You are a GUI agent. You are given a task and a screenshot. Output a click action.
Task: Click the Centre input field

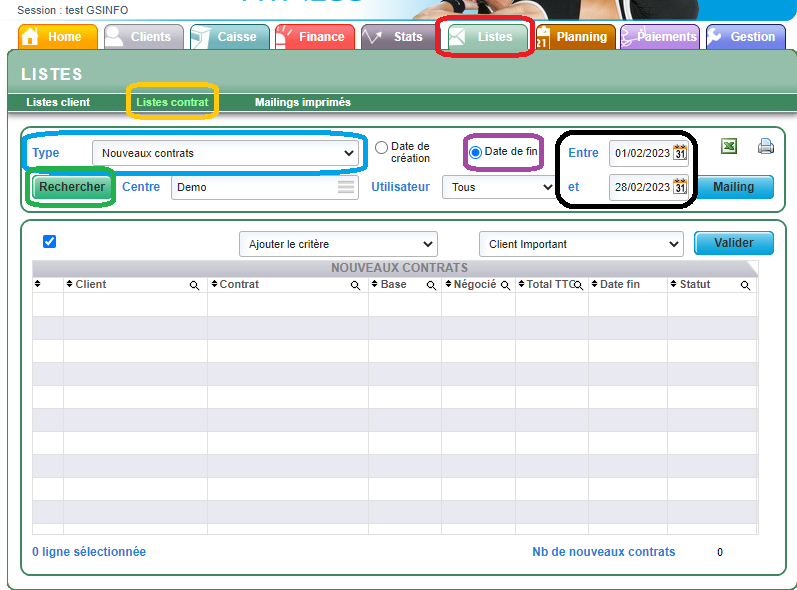pyautogui.click(x=255, y=187)
